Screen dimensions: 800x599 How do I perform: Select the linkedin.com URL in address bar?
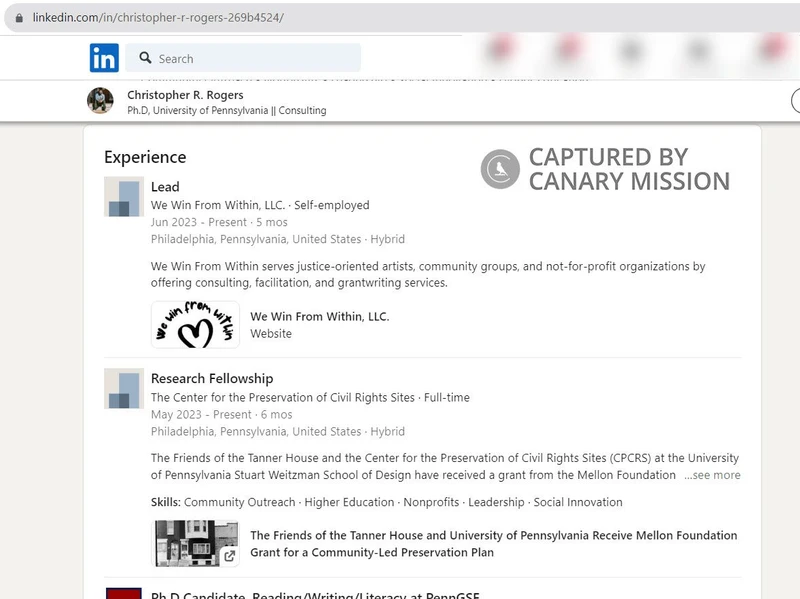pos(158,17)
